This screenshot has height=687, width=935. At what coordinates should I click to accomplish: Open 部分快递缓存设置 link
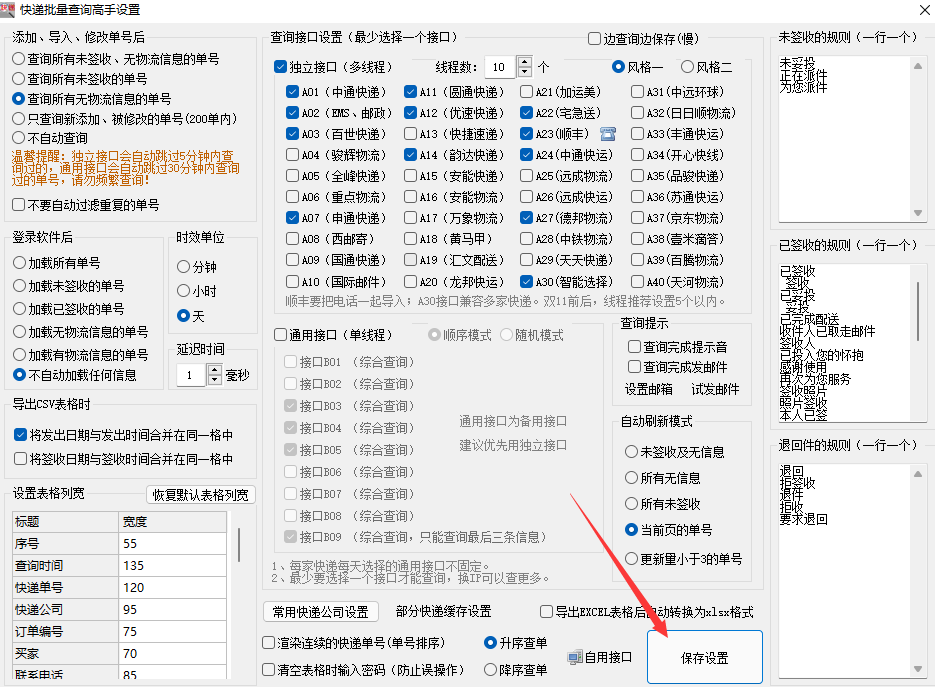click(443, 611)
